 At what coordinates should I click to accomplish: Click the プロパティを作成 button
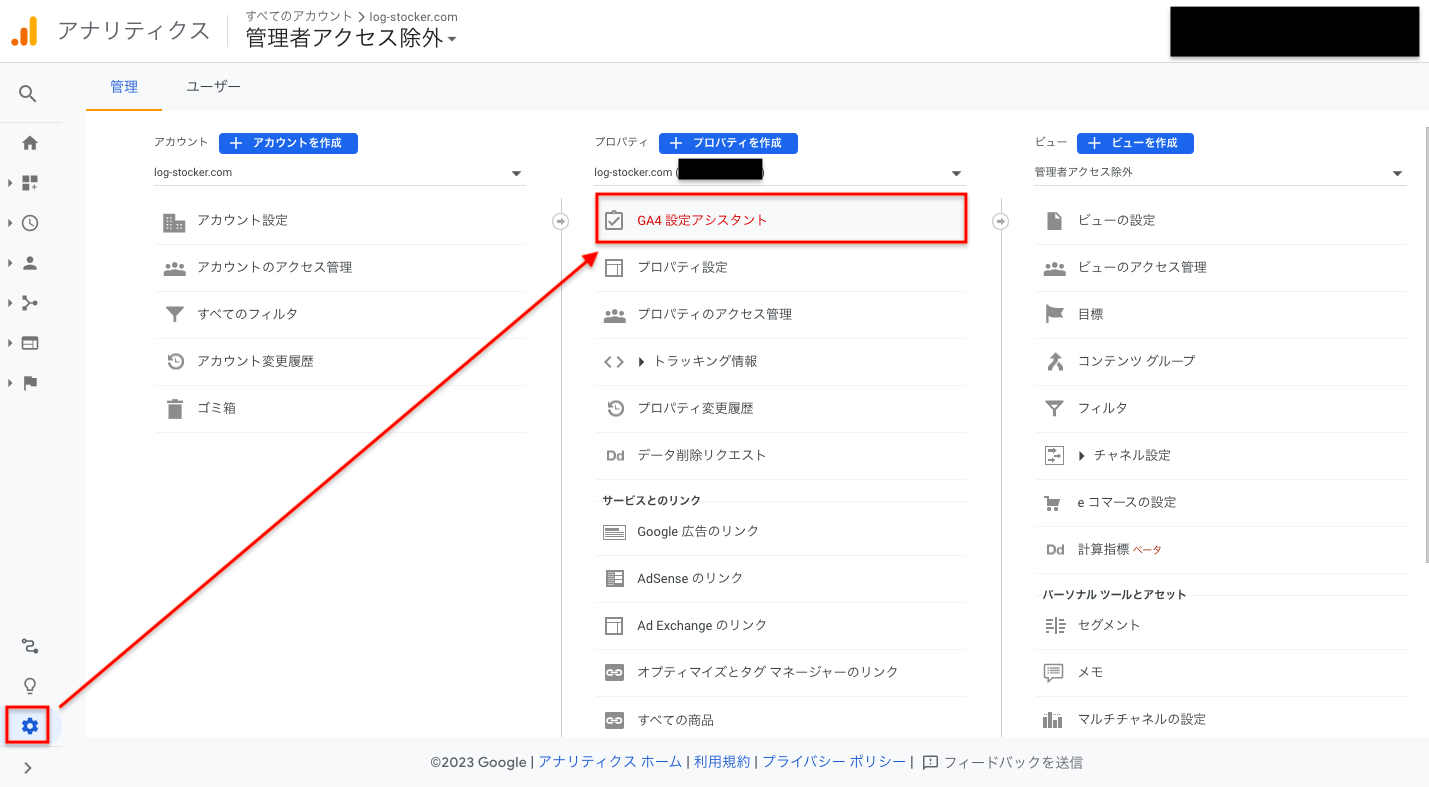(x=728, y=143)
